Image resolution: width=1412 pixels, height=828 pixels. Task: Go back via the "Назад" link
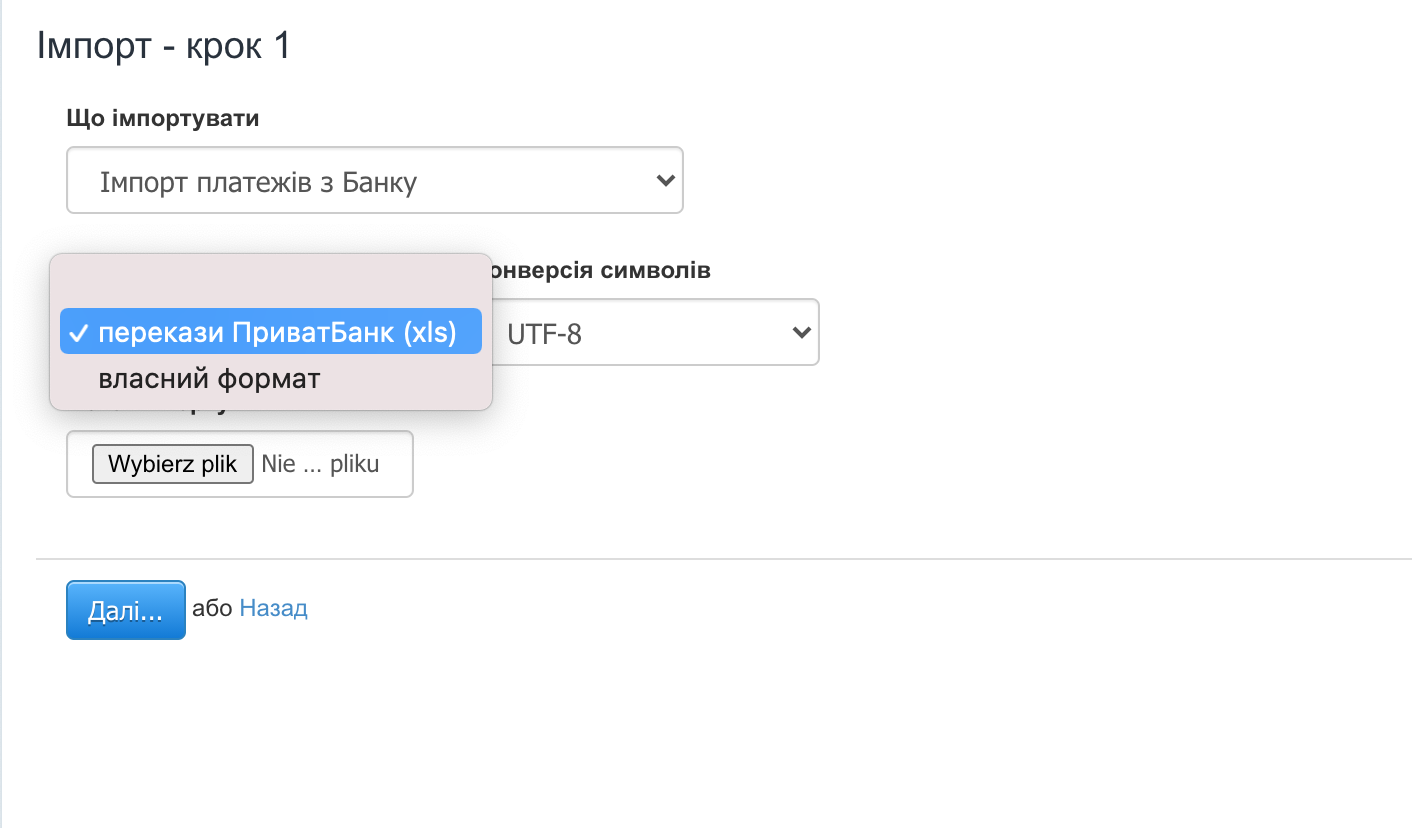(x=274, y=609)
